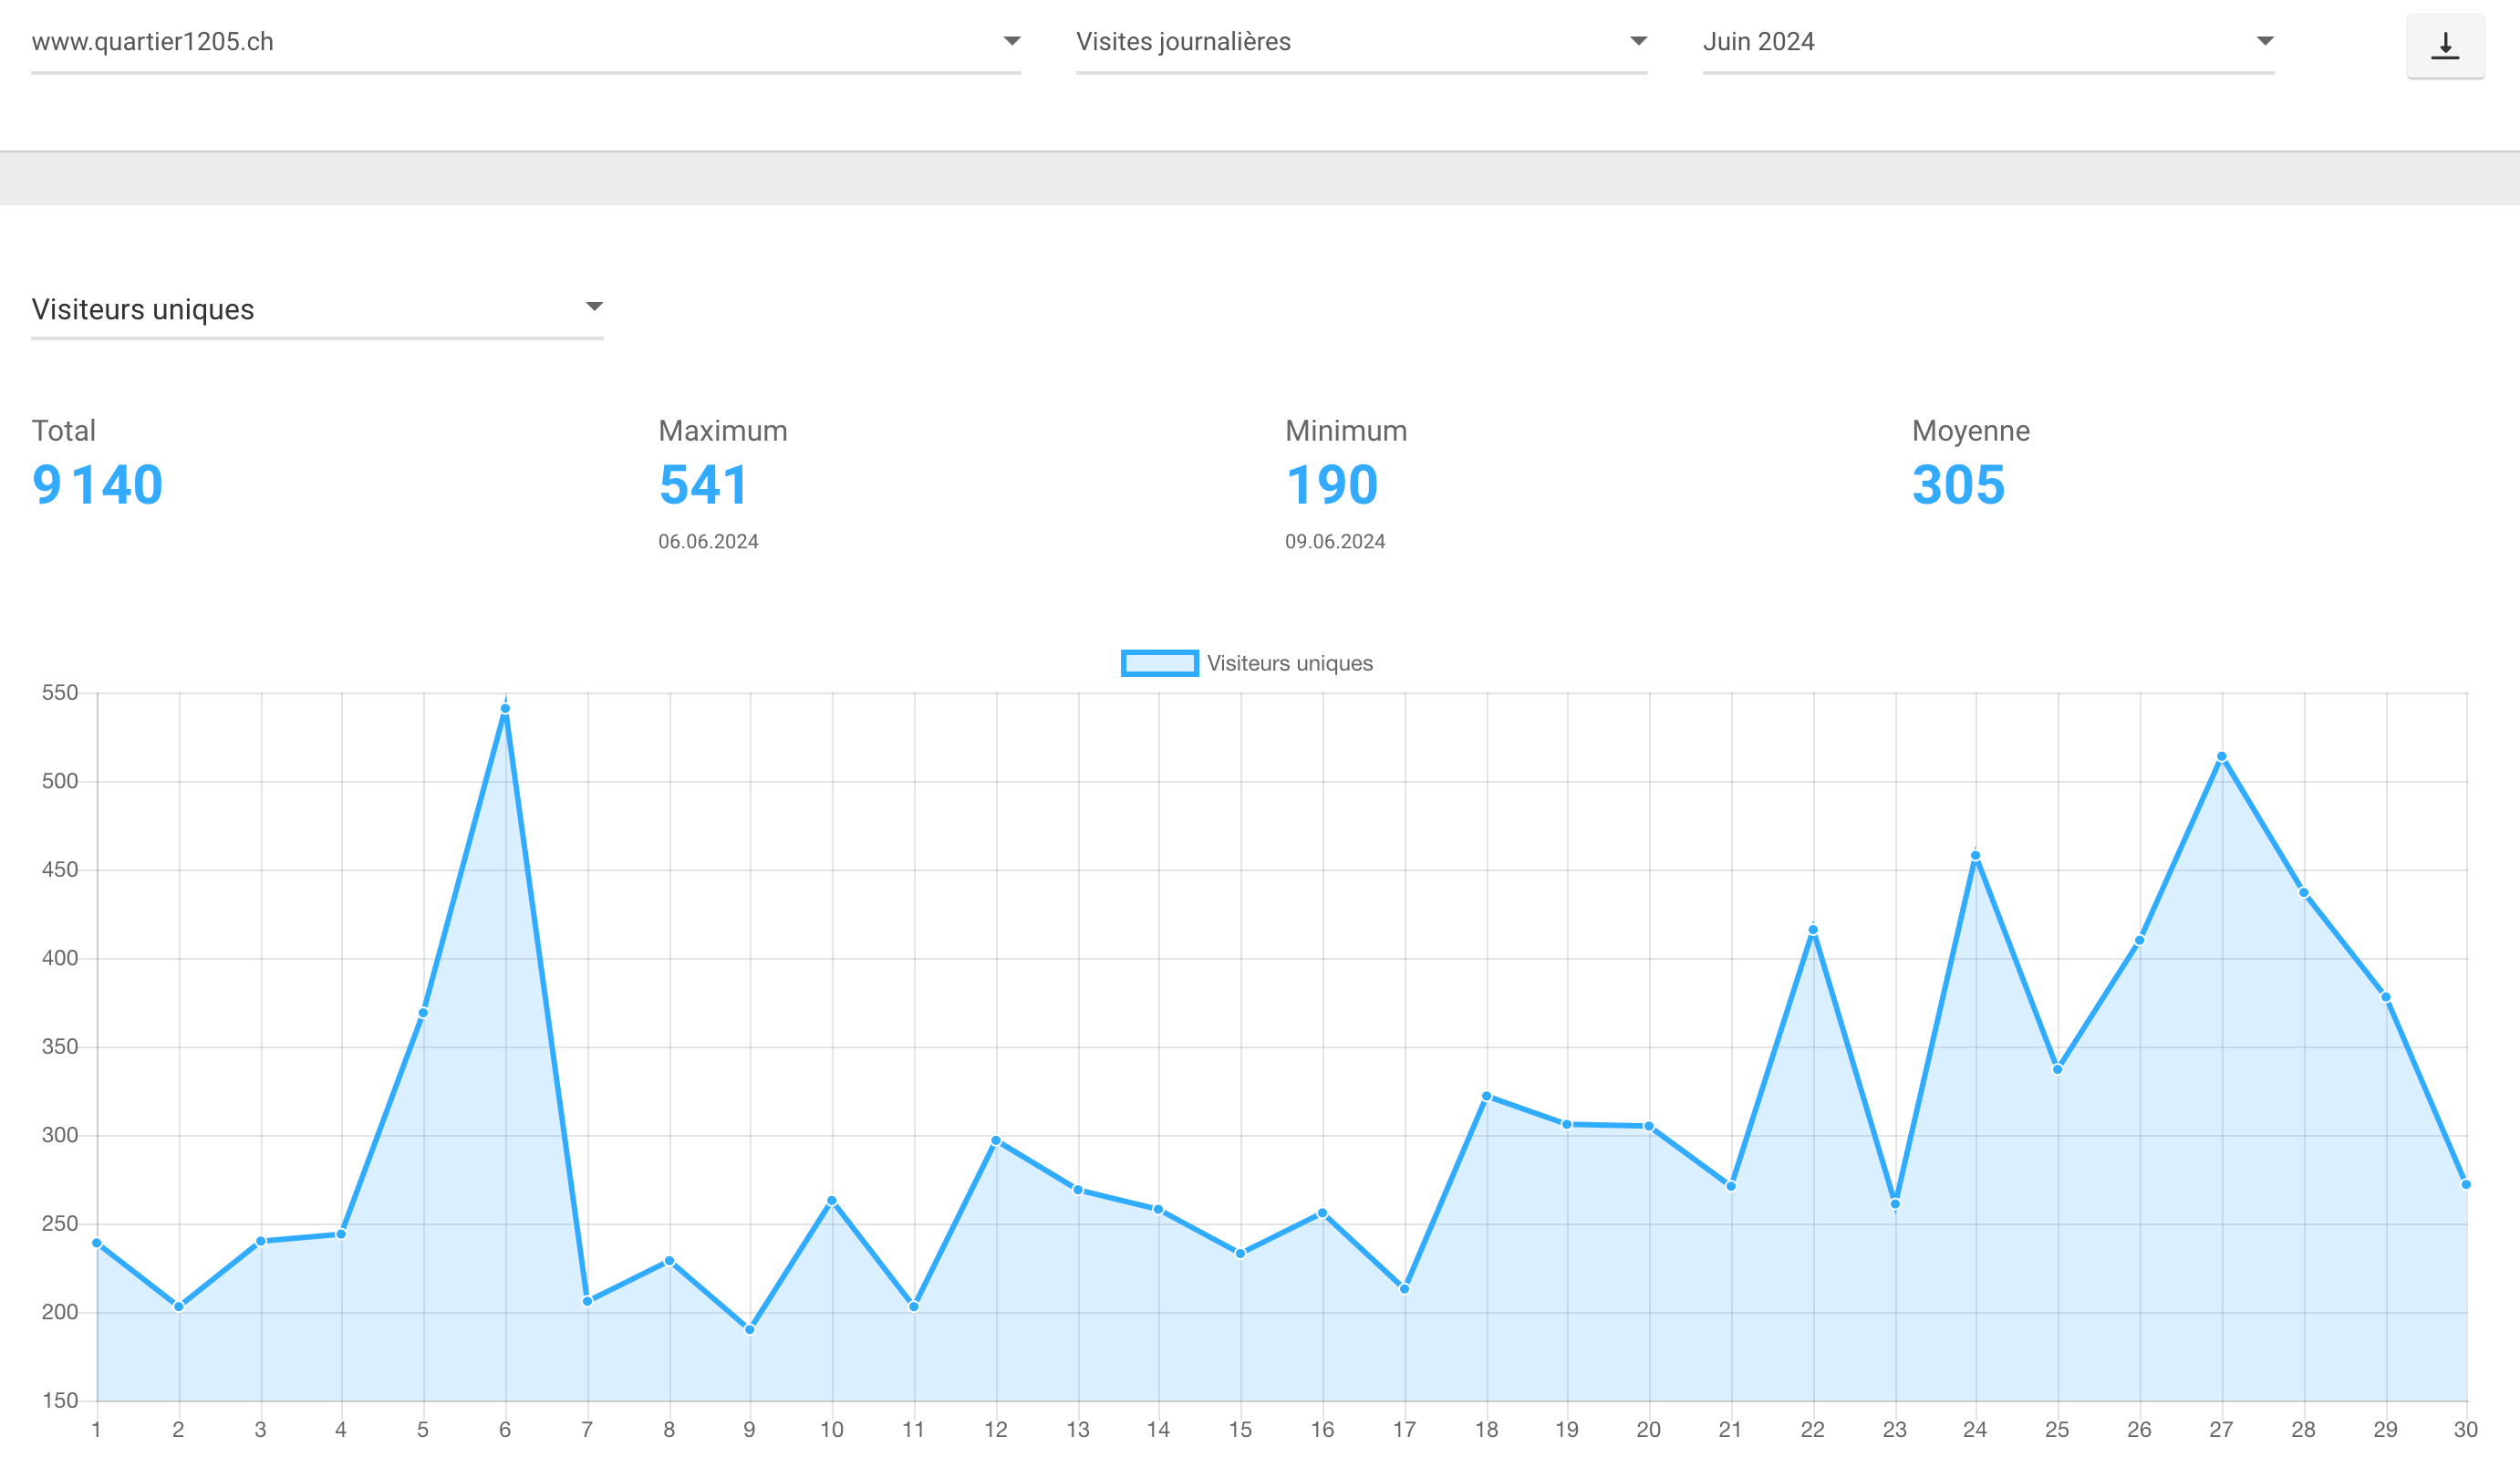Image resolution: width=2520 pixels, height=1478 pixels.
Task: Click the day 22 data point
Action: click(1813, 930)
